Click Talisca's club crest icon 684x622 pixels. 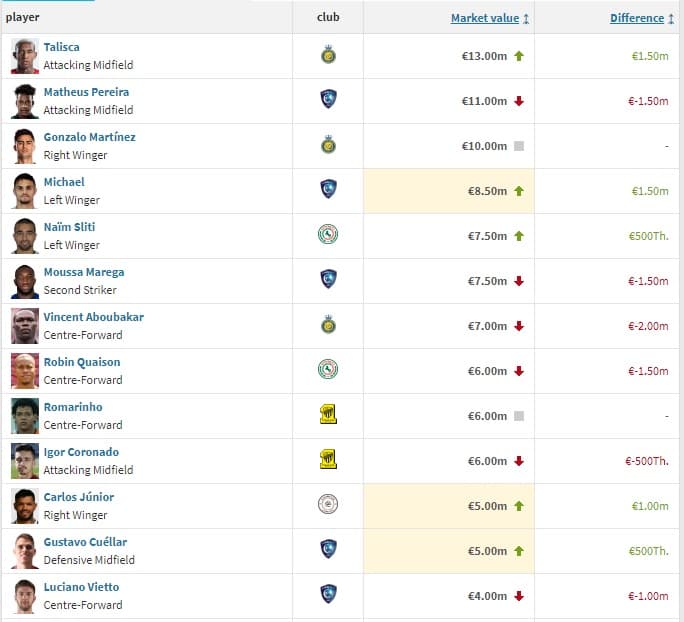[x=328, y=55]
